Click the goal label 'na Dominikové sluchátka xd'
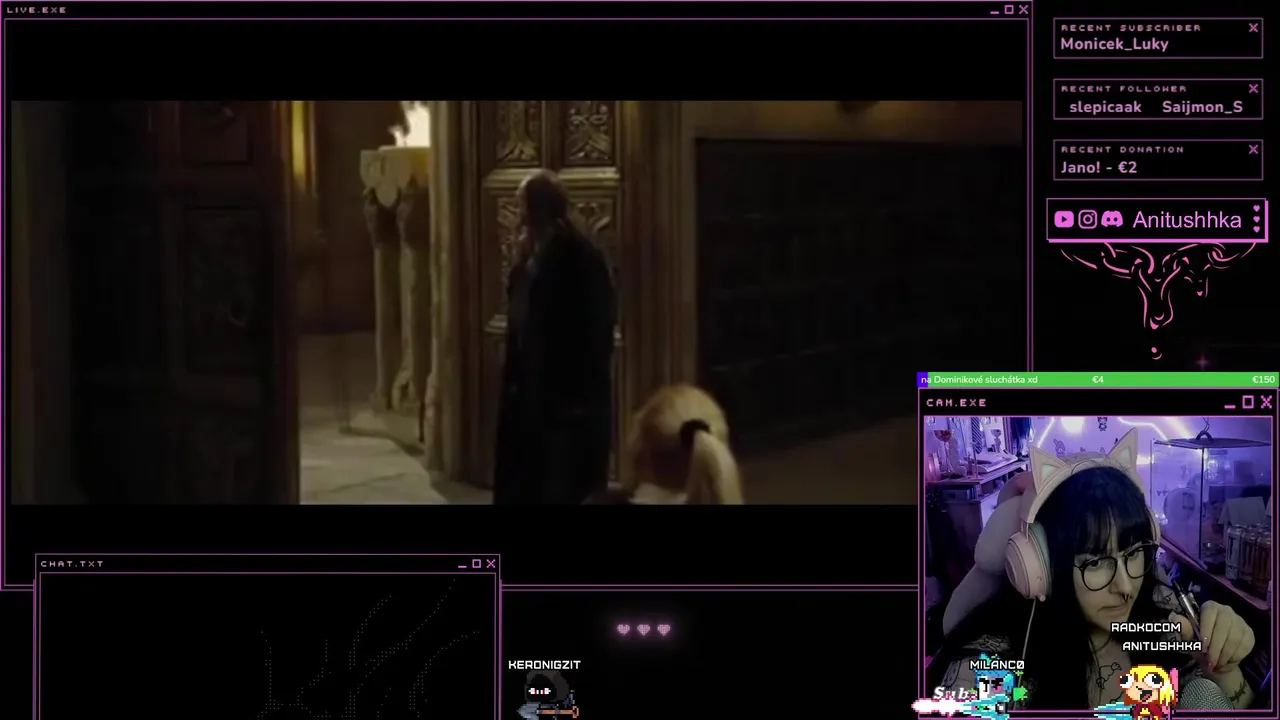 pos(979,380)
